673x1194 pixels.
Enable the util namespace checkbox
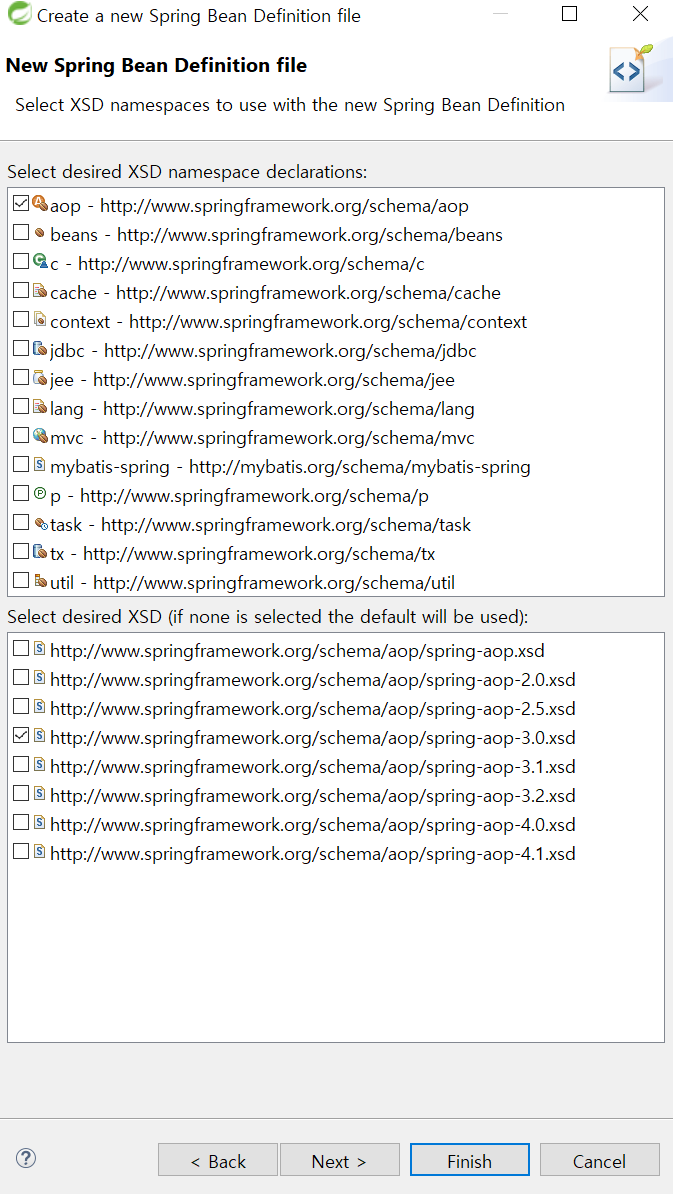point(21,581)
